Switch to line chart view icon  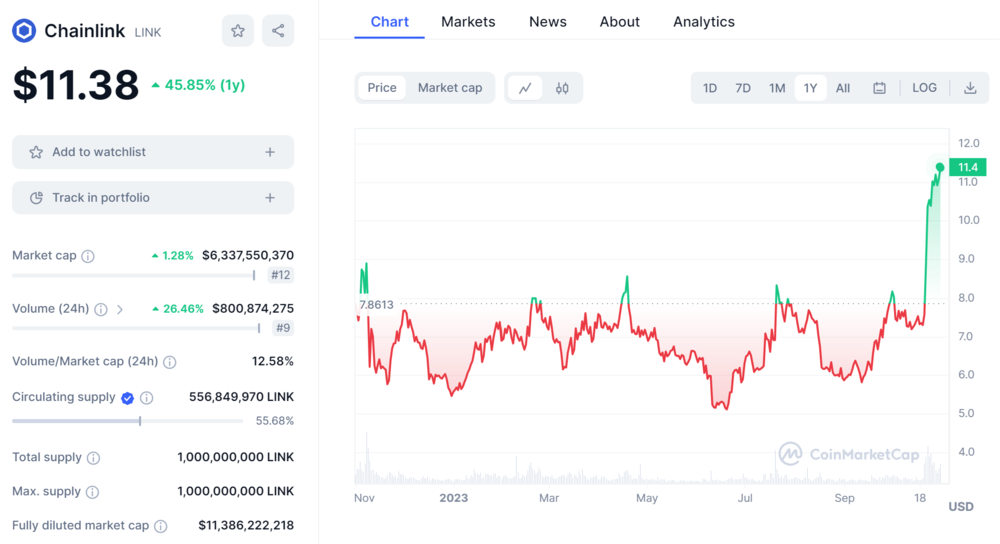click(x=525, y=88)
